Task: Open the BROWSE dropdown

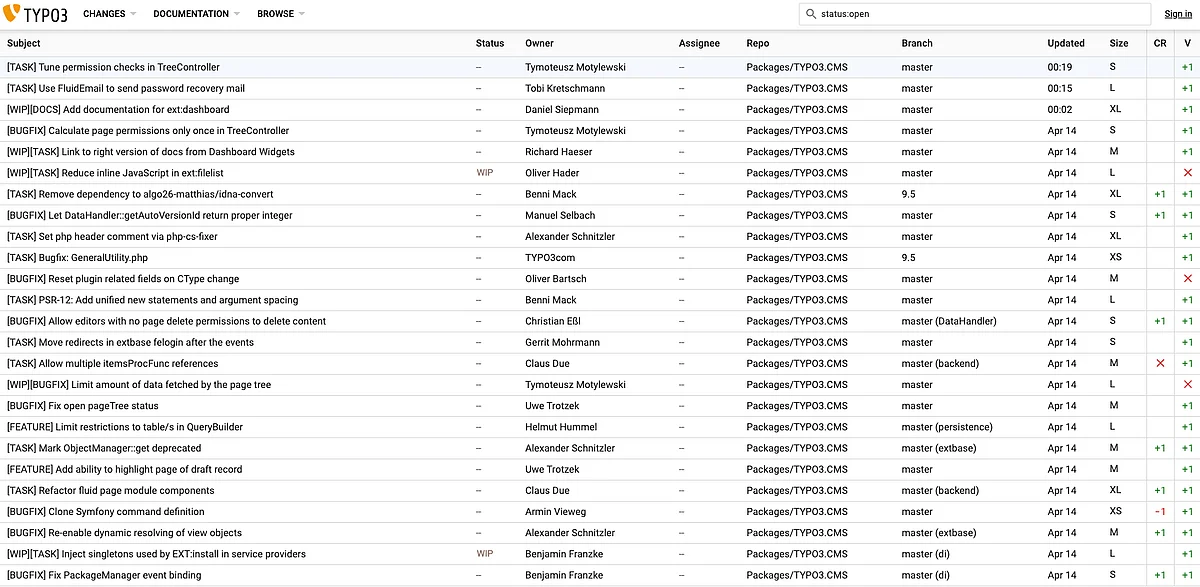Action: click(x=280, y=14)
